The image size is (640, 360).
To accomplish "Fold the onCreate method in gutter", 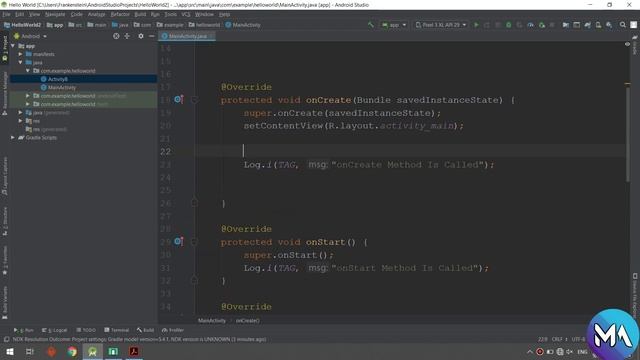I will point(194,100).
